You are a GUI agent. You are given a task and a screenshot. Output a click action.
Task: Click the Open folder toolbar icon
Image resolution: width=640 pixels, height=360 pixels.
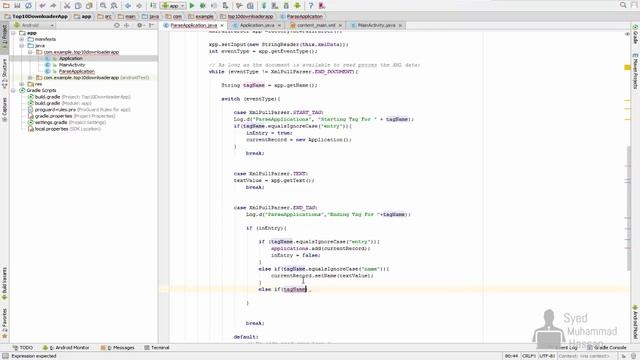tap(6, 5)
